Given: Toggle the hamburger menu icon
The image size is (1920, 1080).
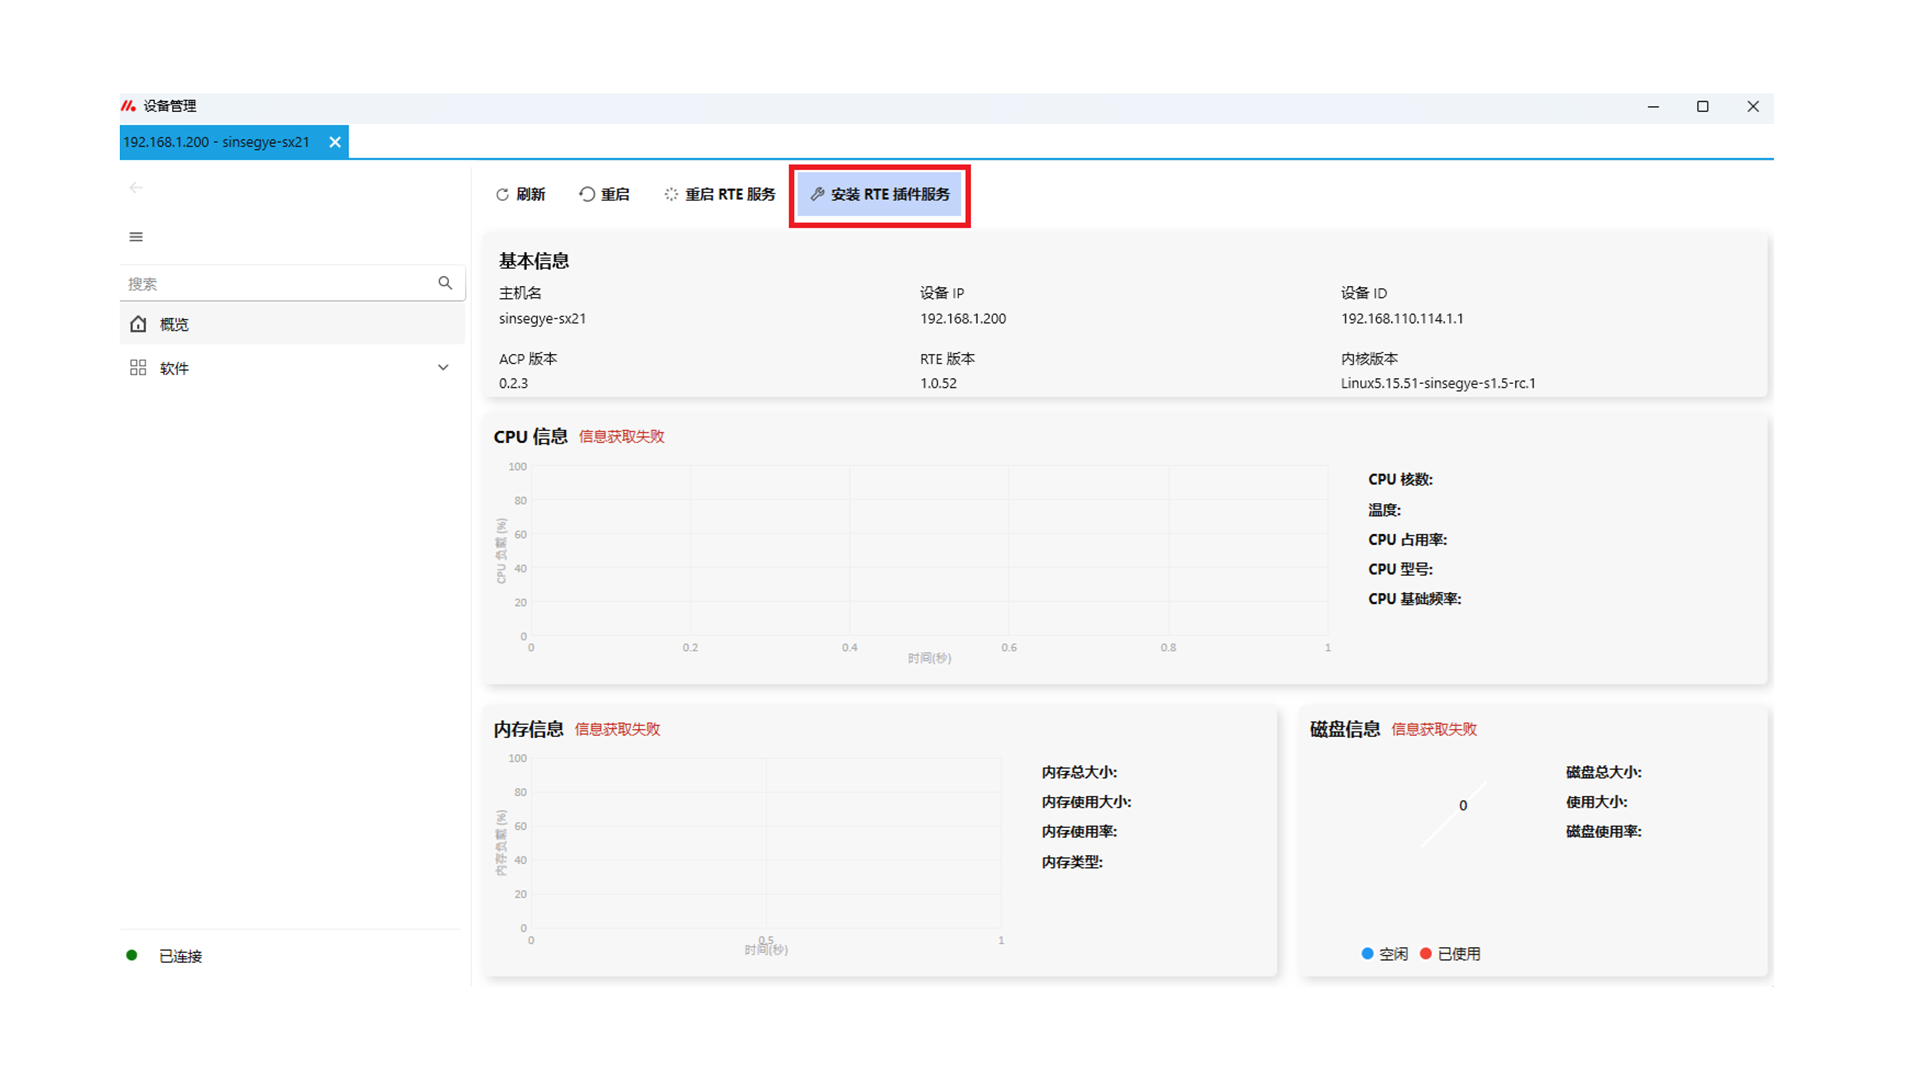Looking at the screenshot, I should 136,237.
